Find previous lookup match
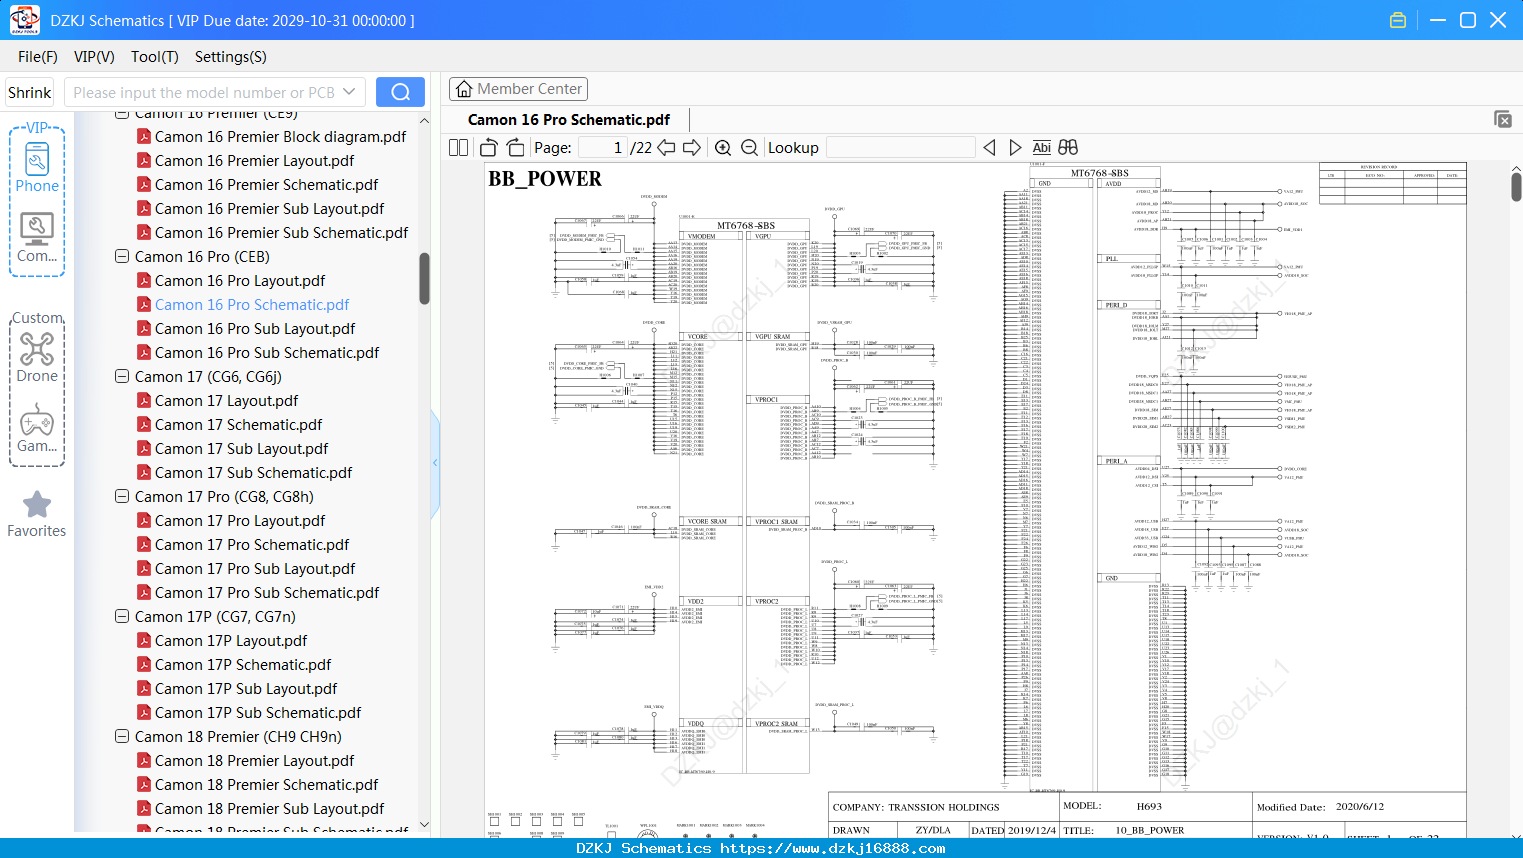This screenshot has width=1523, height=858. tap(990, 148)
